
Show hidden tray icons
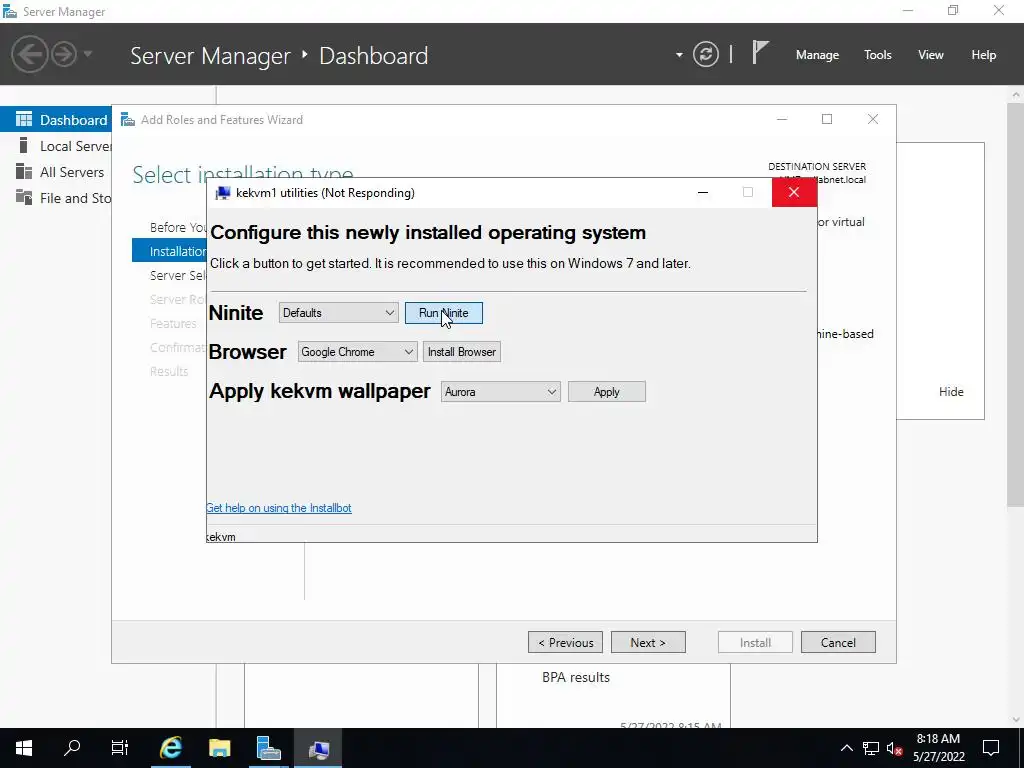click(x=846, y=748)
